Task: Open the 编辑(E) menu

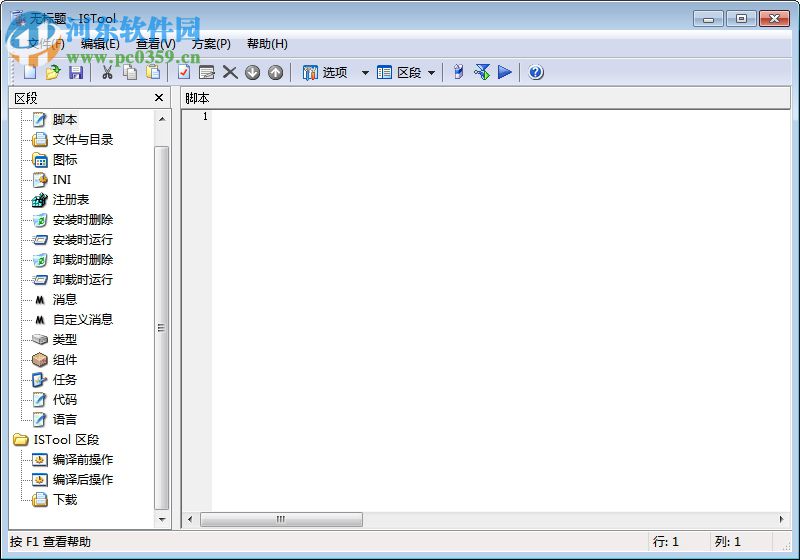Action: pyautogui.click(x=100, y=44)
